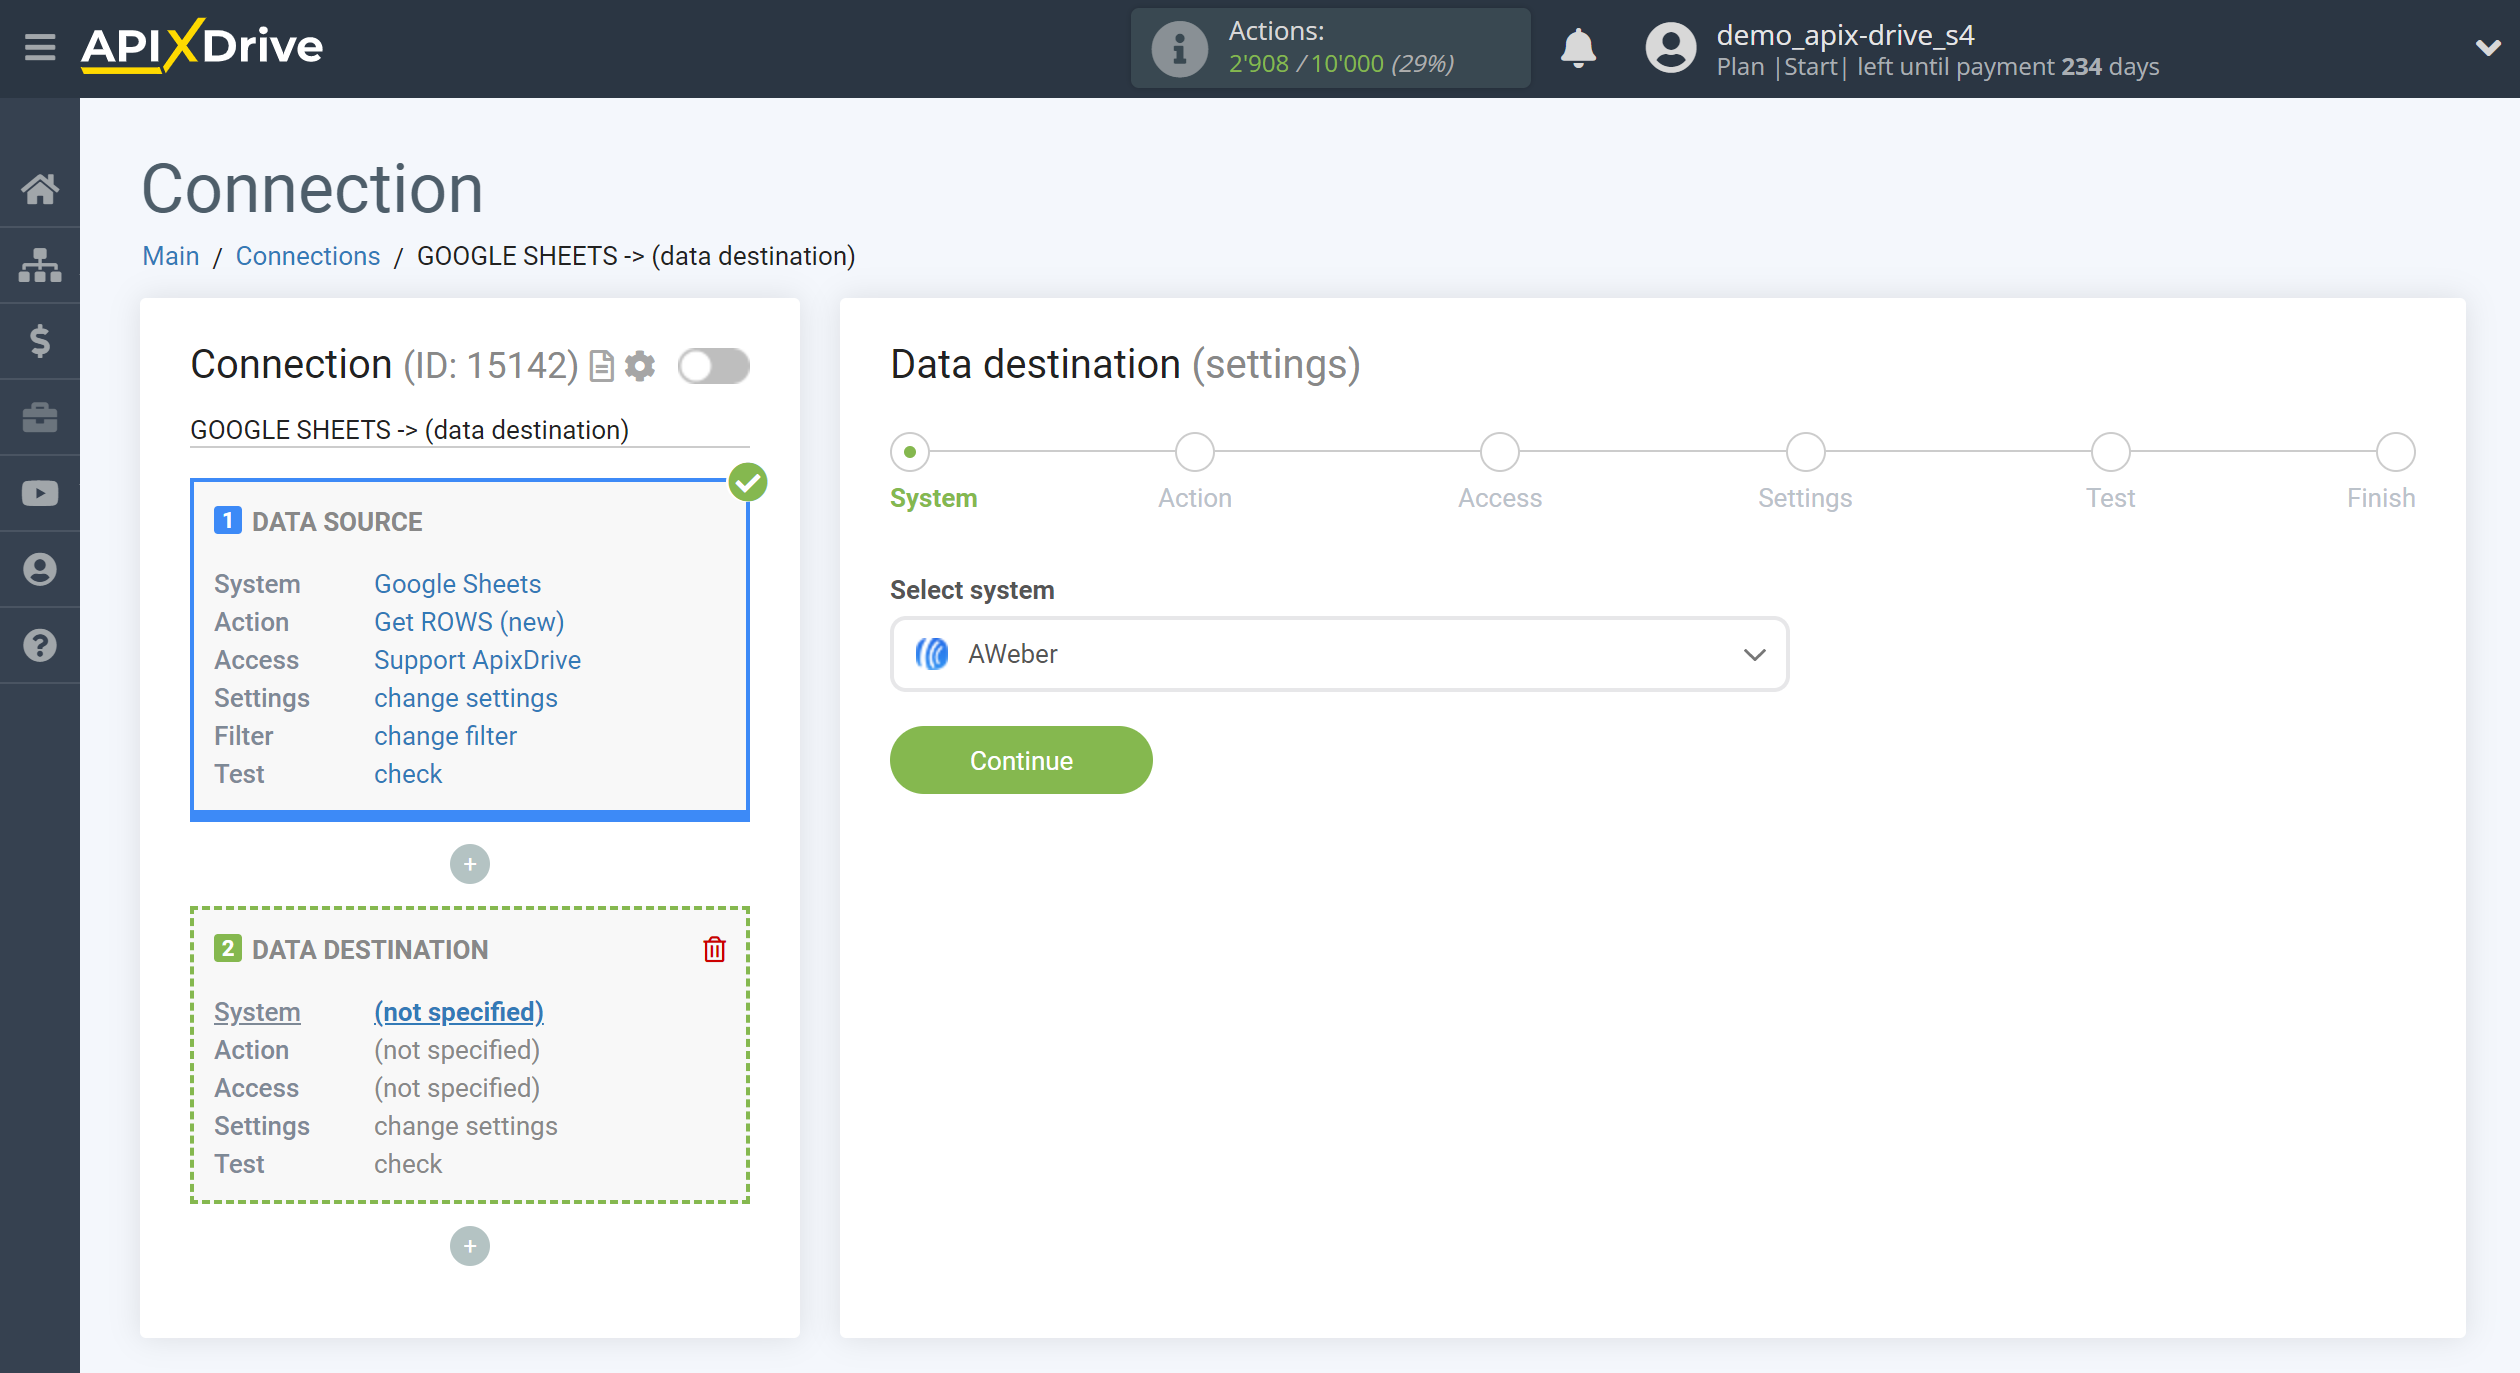
Task: Toggle the connection enable/disable switch
Action: point(712,365)
